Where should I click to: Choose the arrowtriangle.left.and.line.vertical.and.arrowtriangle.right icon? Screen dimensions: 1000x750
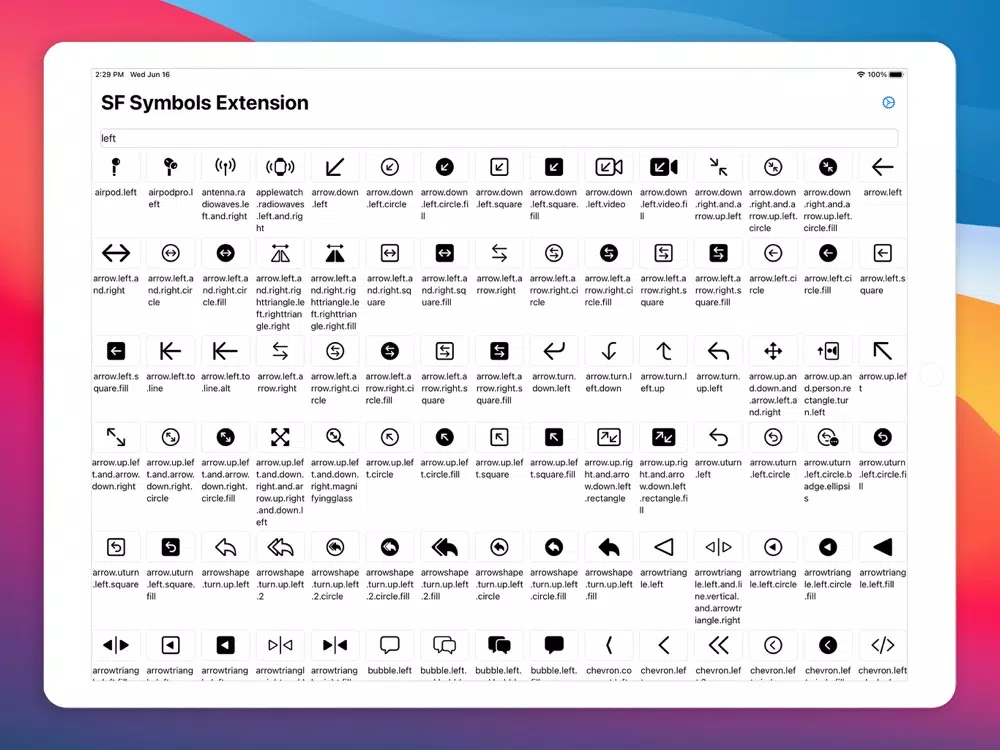click(718, 547)
